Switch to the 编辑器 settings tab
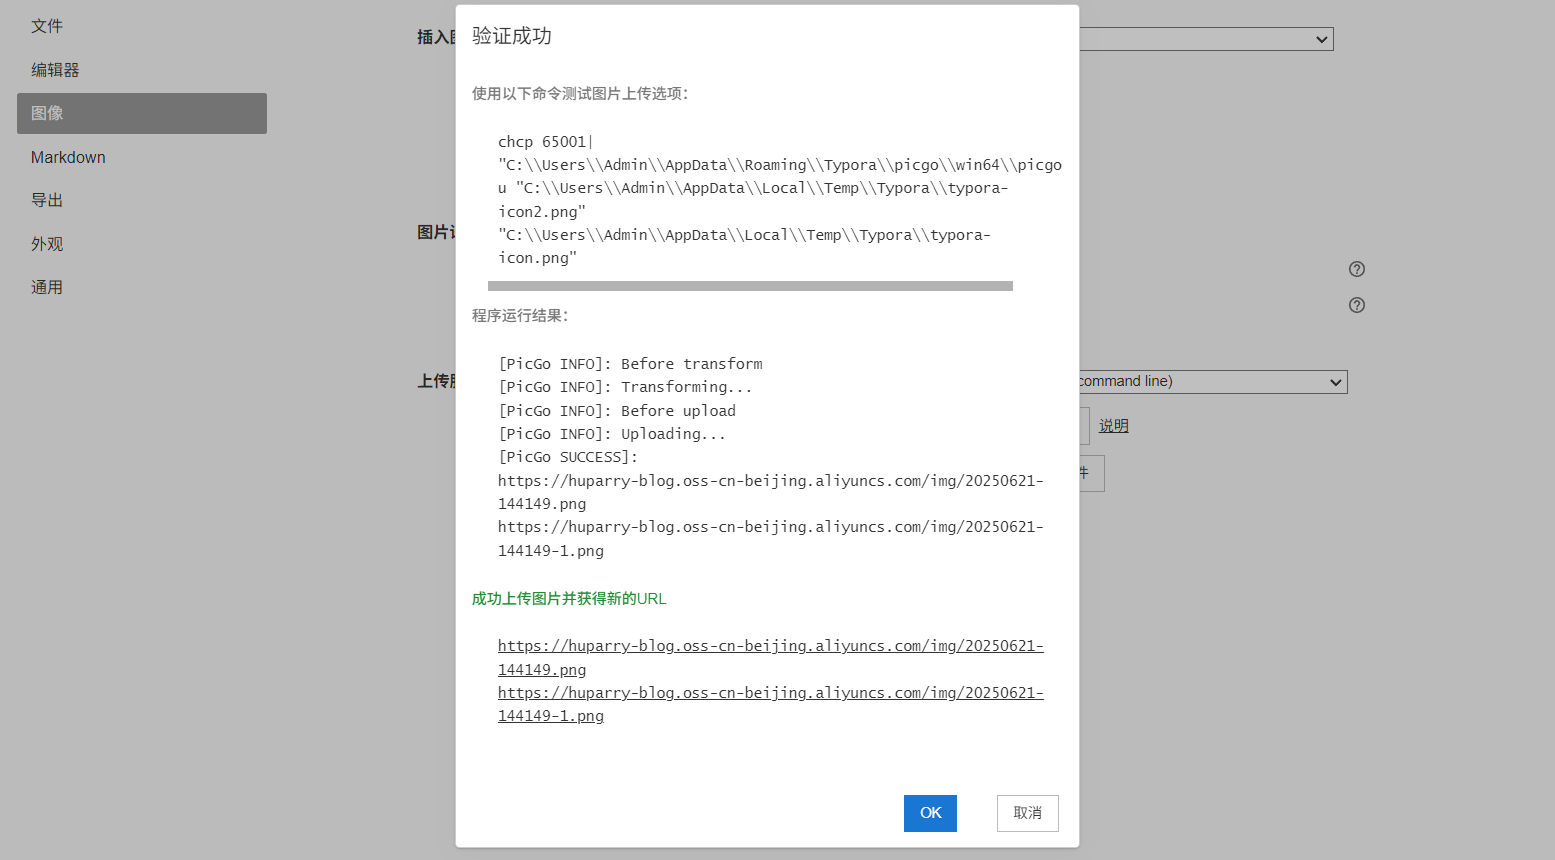Image resolution: width=1555 pixels, height=860 pixels. (55, 70)
